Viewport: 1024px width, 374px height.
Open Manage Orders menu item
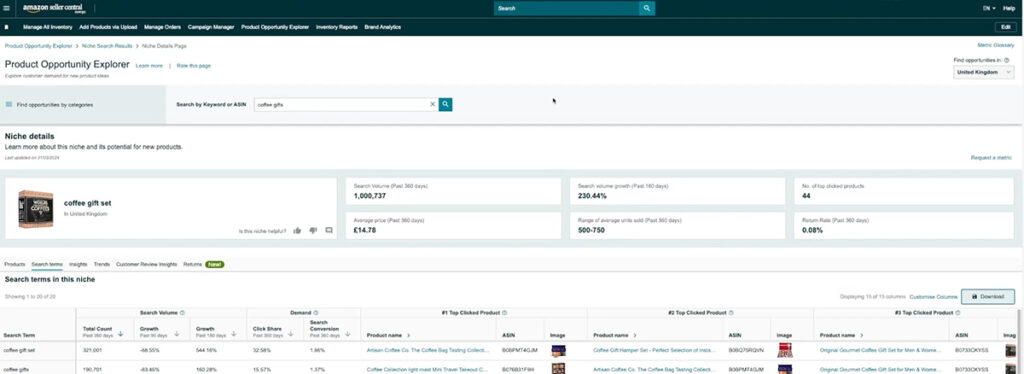coord(162,27)
